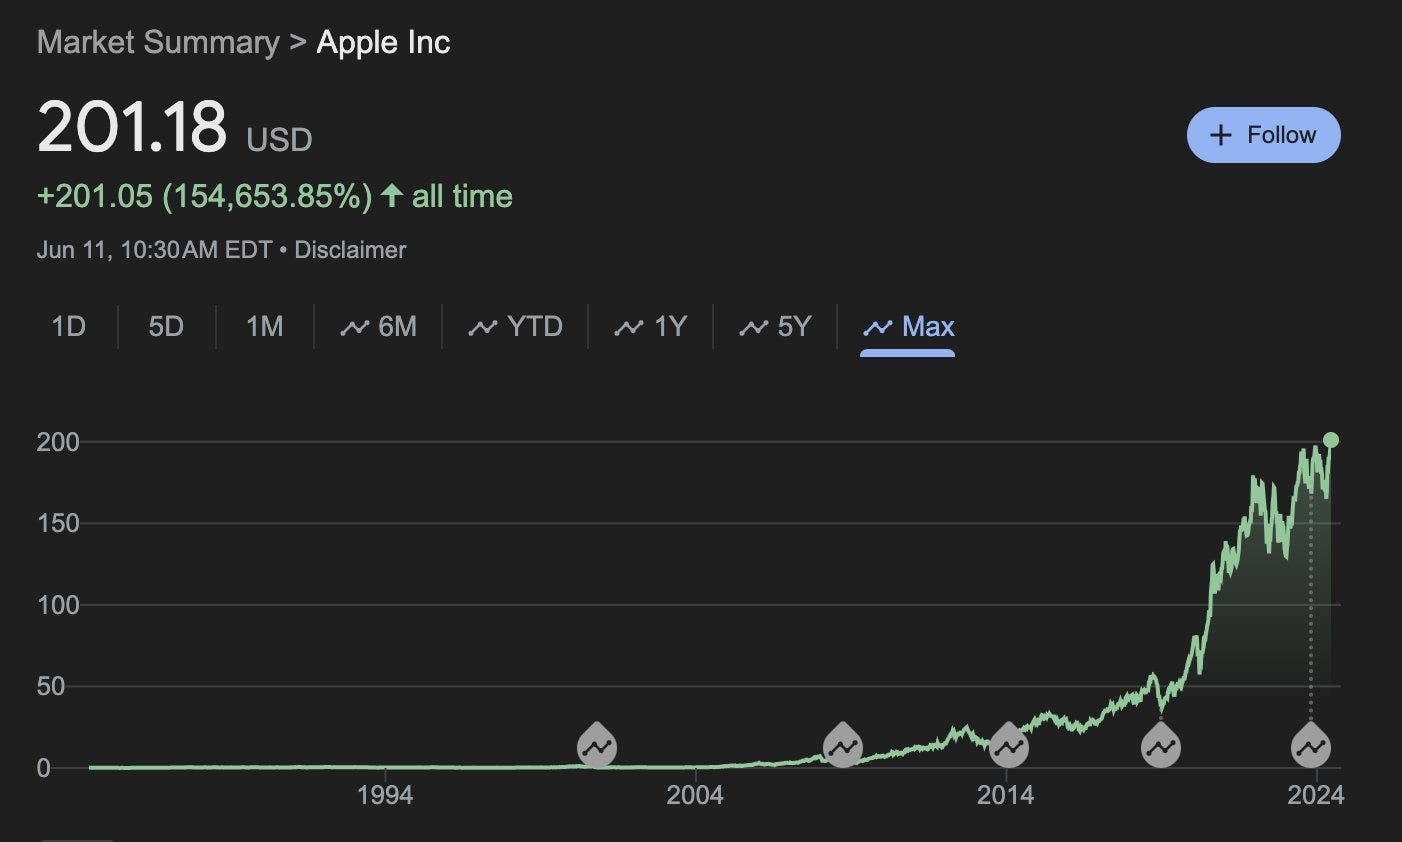1402x842 pixels.
Task: Select the Max range tab
Action: point(908,327)
